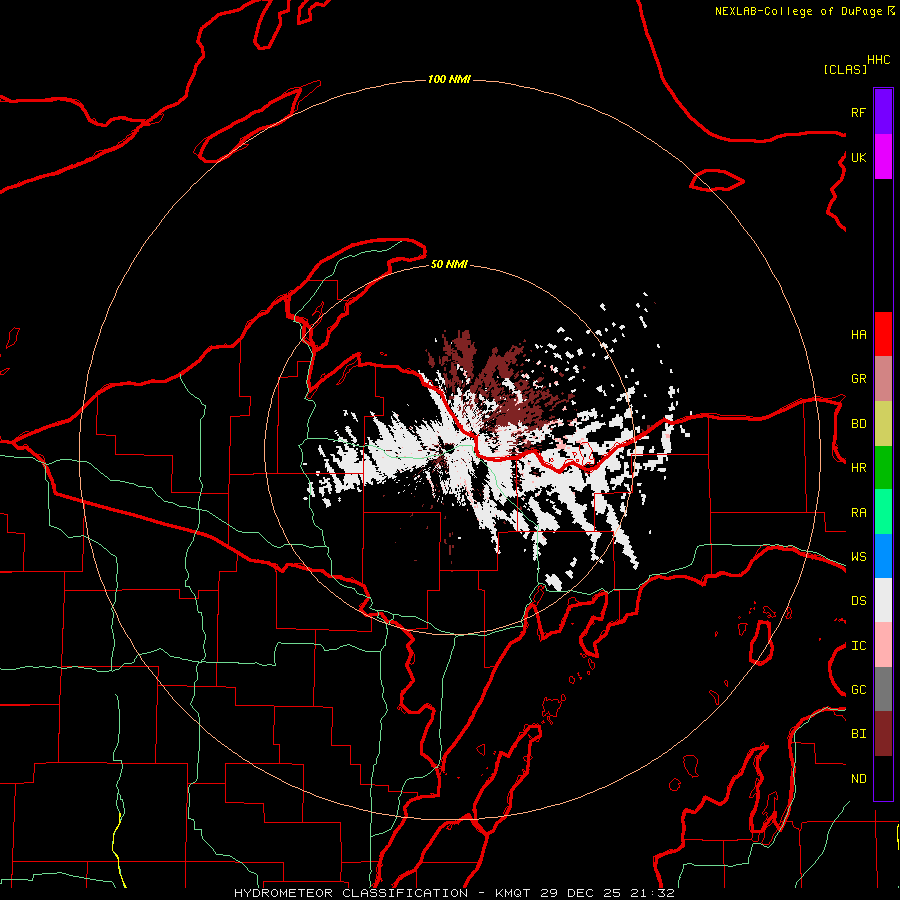
Task: Click the 'HR' legend label
Action: click(858, 468)
